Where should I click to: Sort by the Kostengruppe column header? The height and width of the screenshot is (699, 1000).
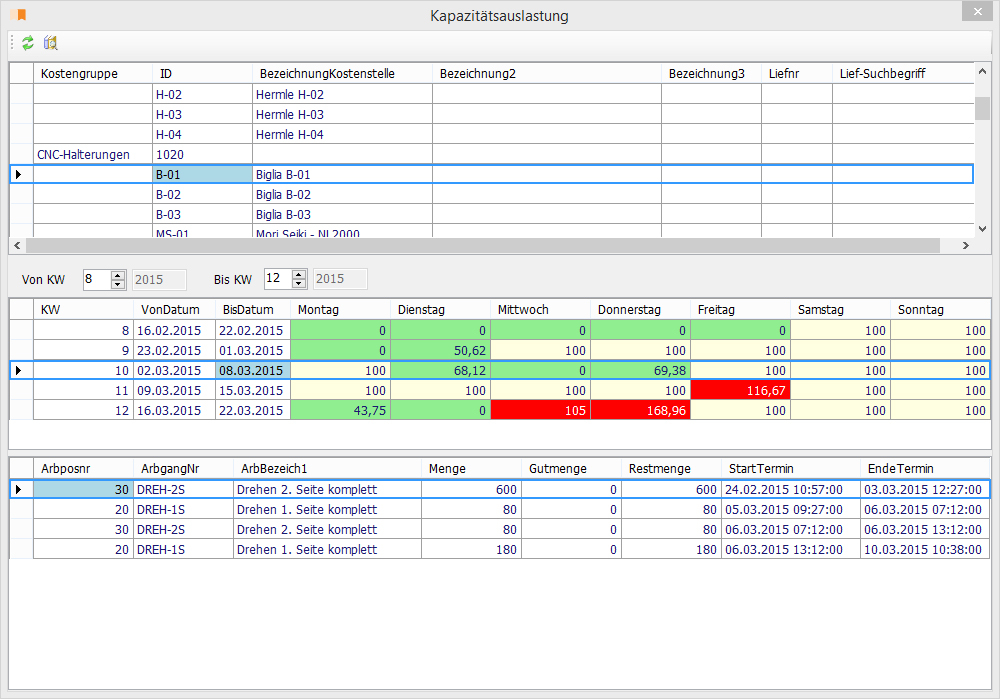tap(79, 74)
